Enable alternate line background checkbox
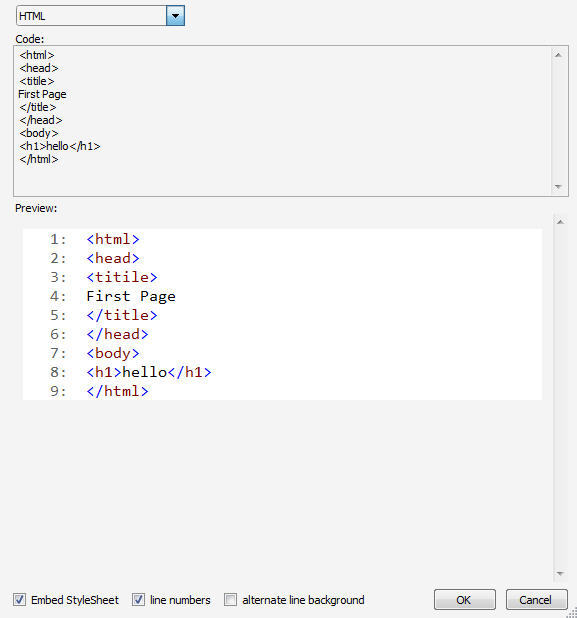 [231, 599]
